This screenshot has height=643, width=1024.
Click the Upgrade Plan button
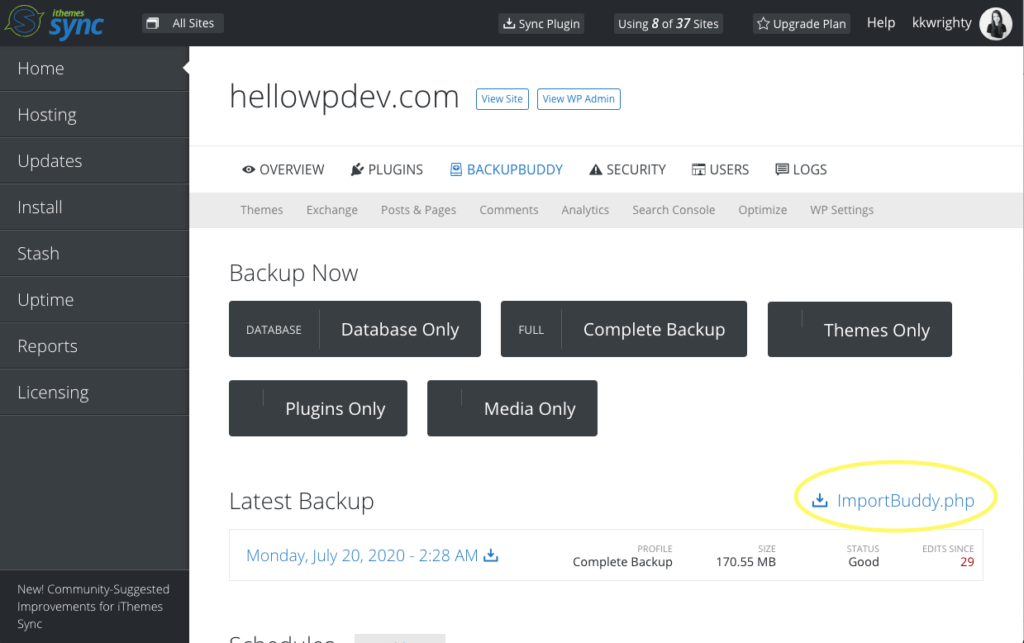(x=801, y=24)
